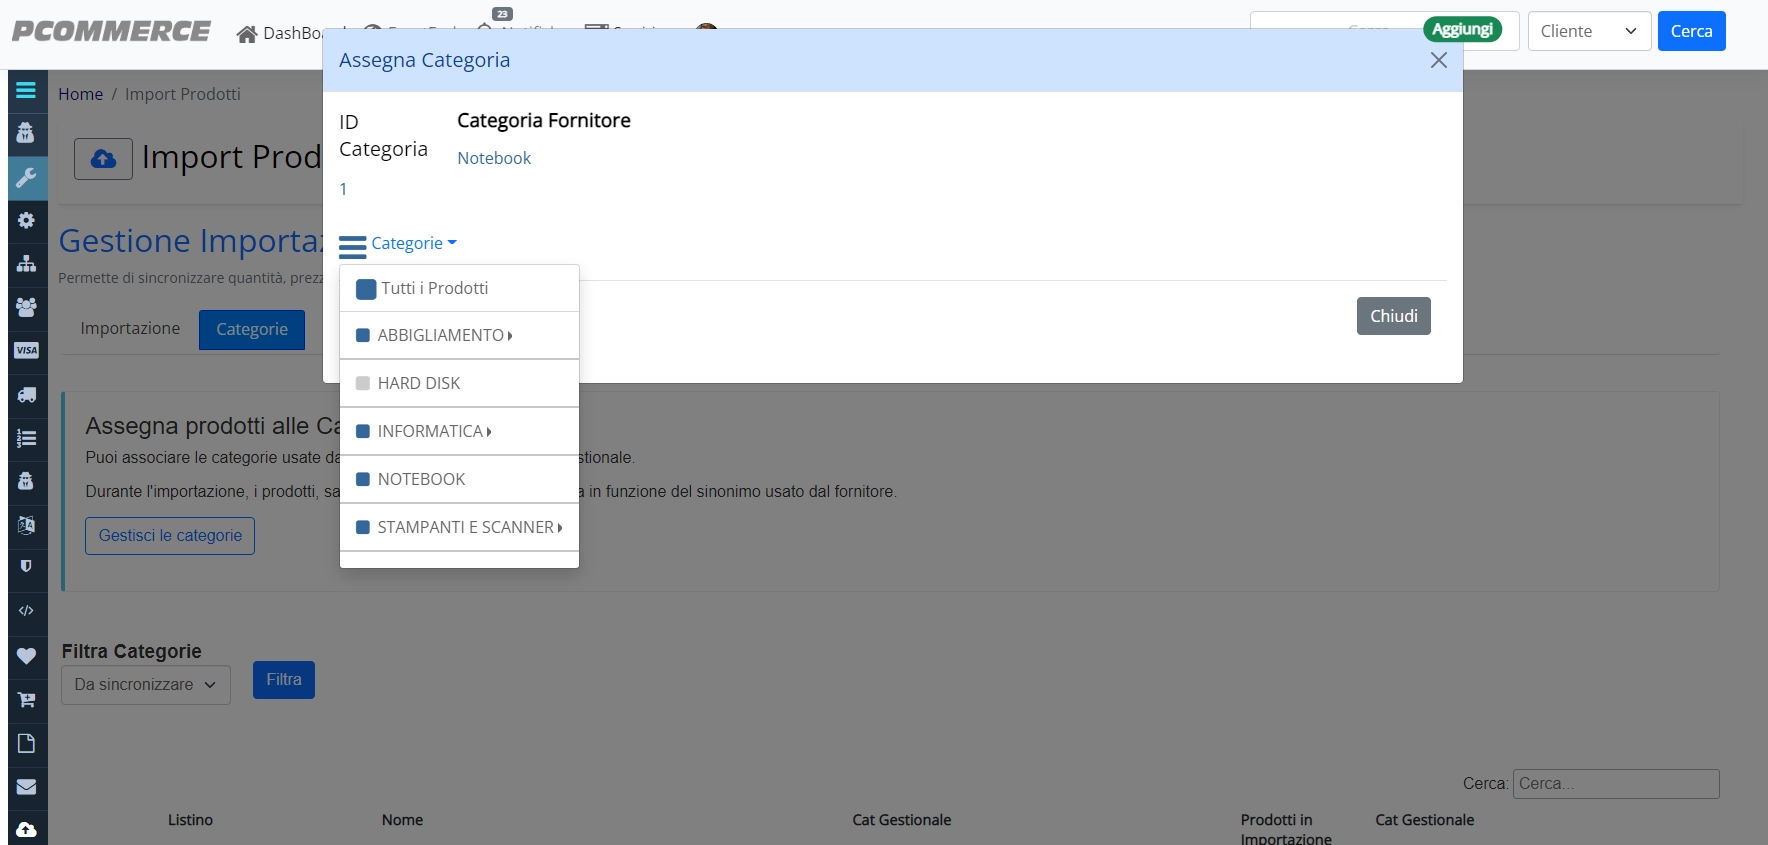Open the Da sincronizzare filter dropdown
This screenshot has height=845, width=1768.
coord(146,685)
